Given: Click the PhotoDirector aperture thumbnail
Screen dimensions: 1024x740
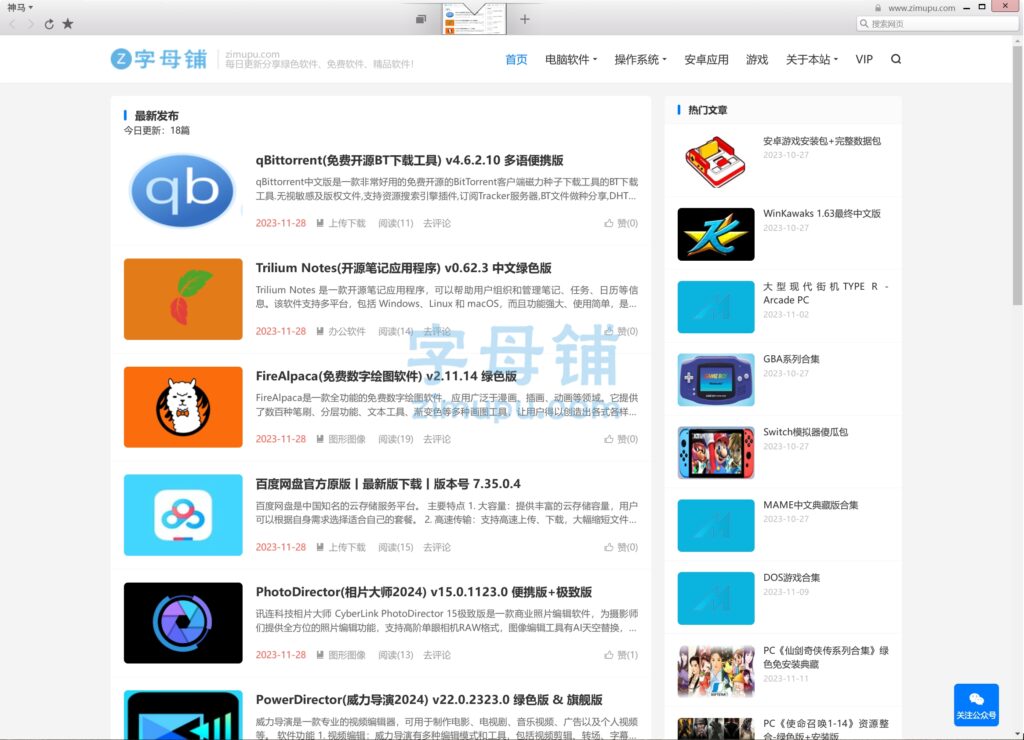Looking at the screenshot, I should 183,623.
